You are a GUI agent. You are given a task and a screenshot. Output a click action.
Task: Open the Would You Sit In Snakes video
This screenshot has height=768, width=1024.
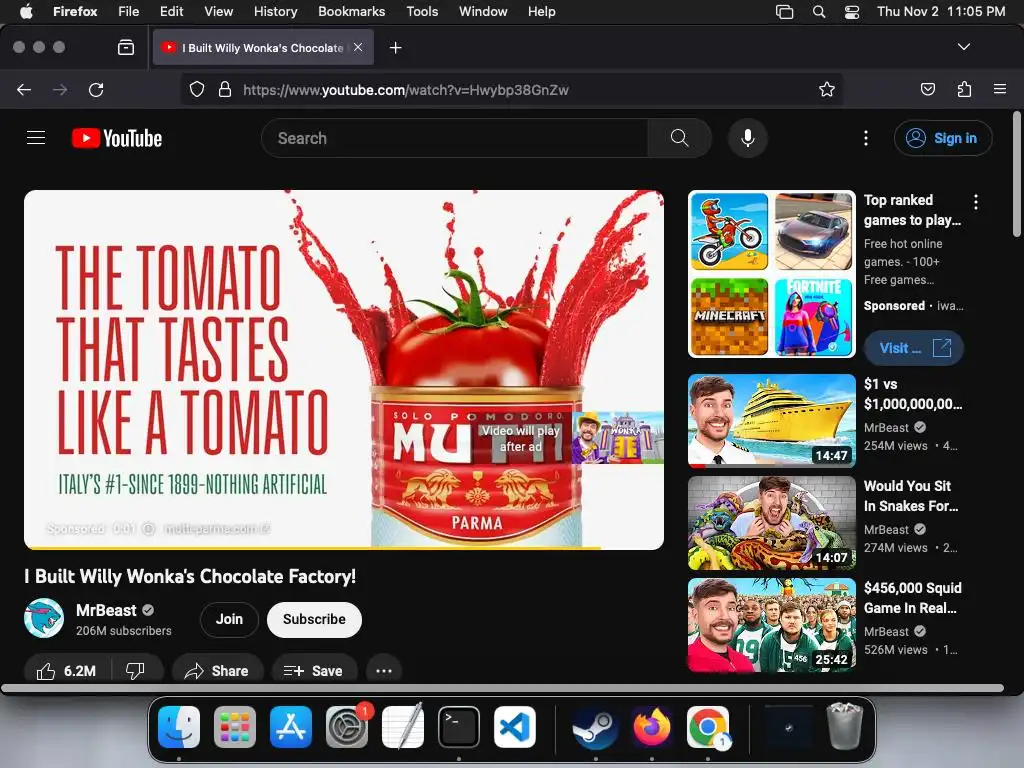coord(772,522)
